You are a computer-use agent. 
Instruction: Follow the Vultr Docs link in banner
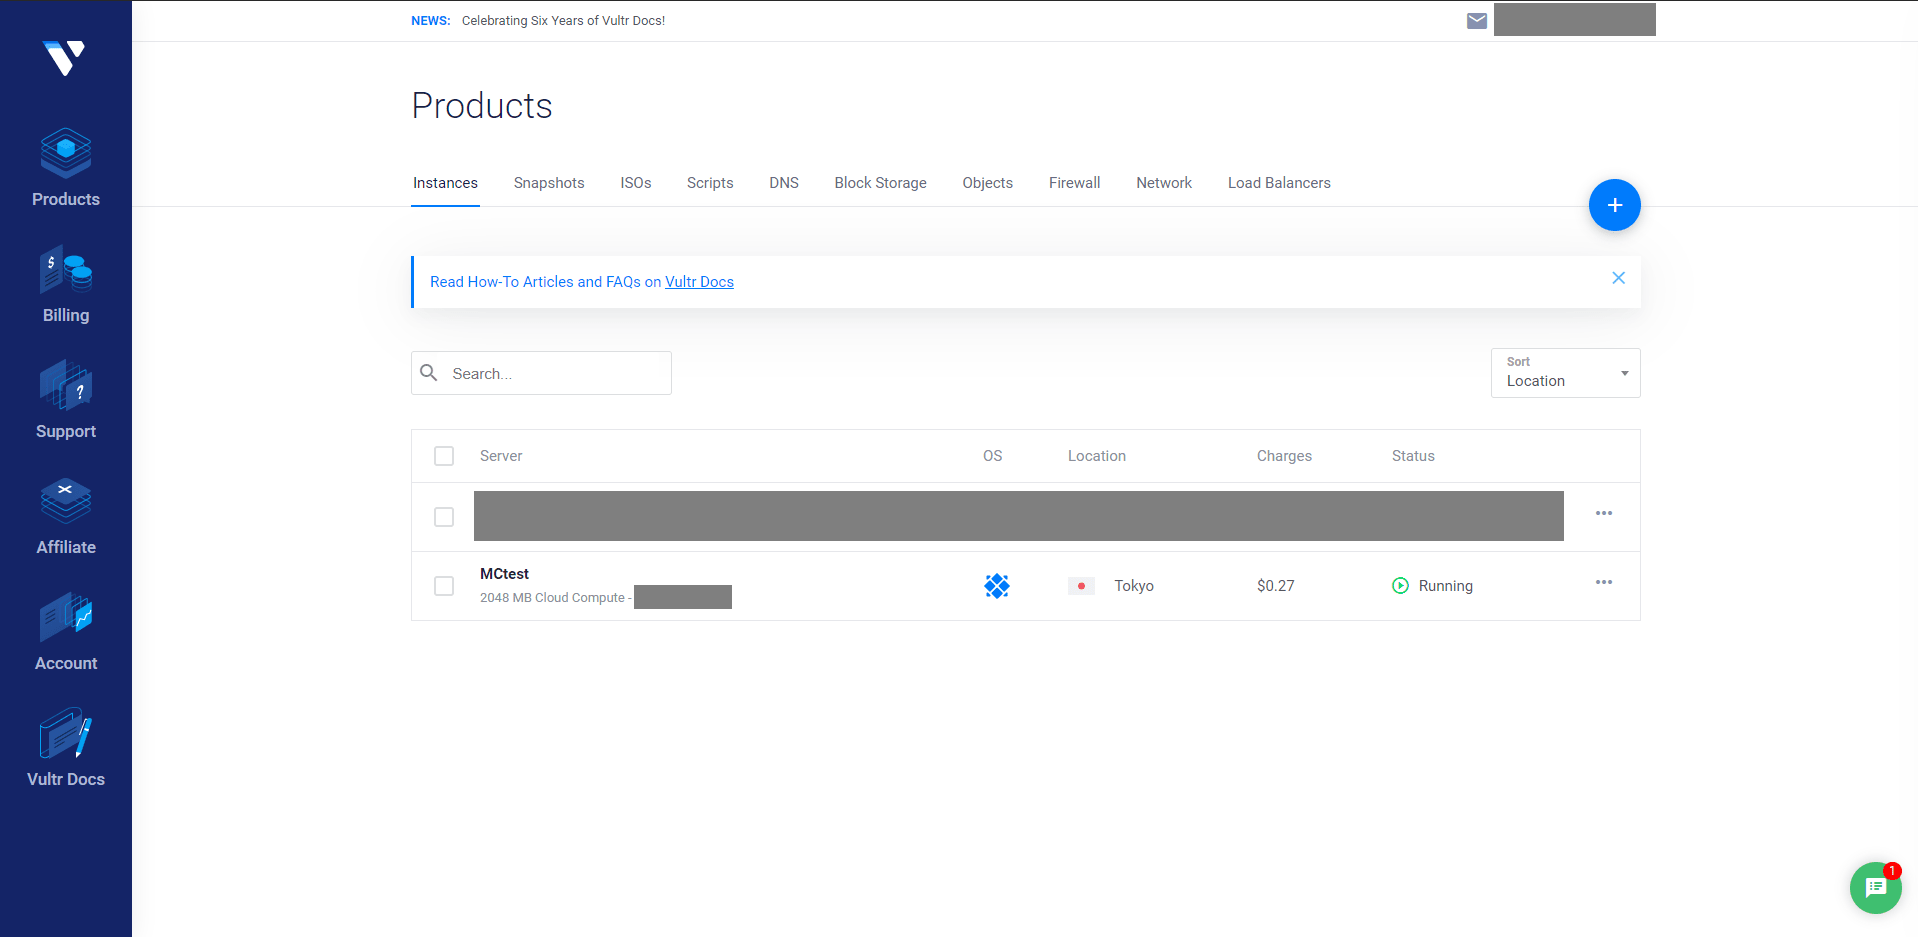pos(699,282)
